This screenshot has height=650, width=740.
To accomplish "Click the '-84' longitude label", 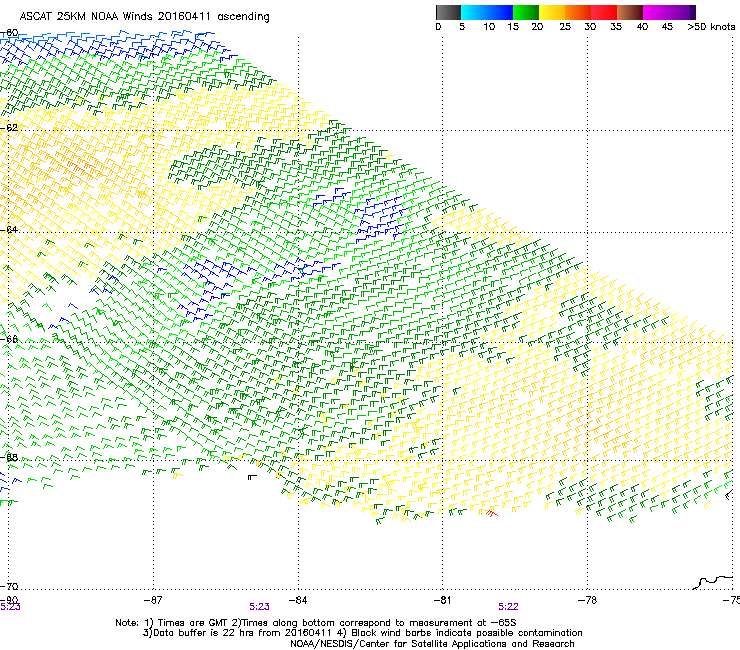I will [298, 600].
